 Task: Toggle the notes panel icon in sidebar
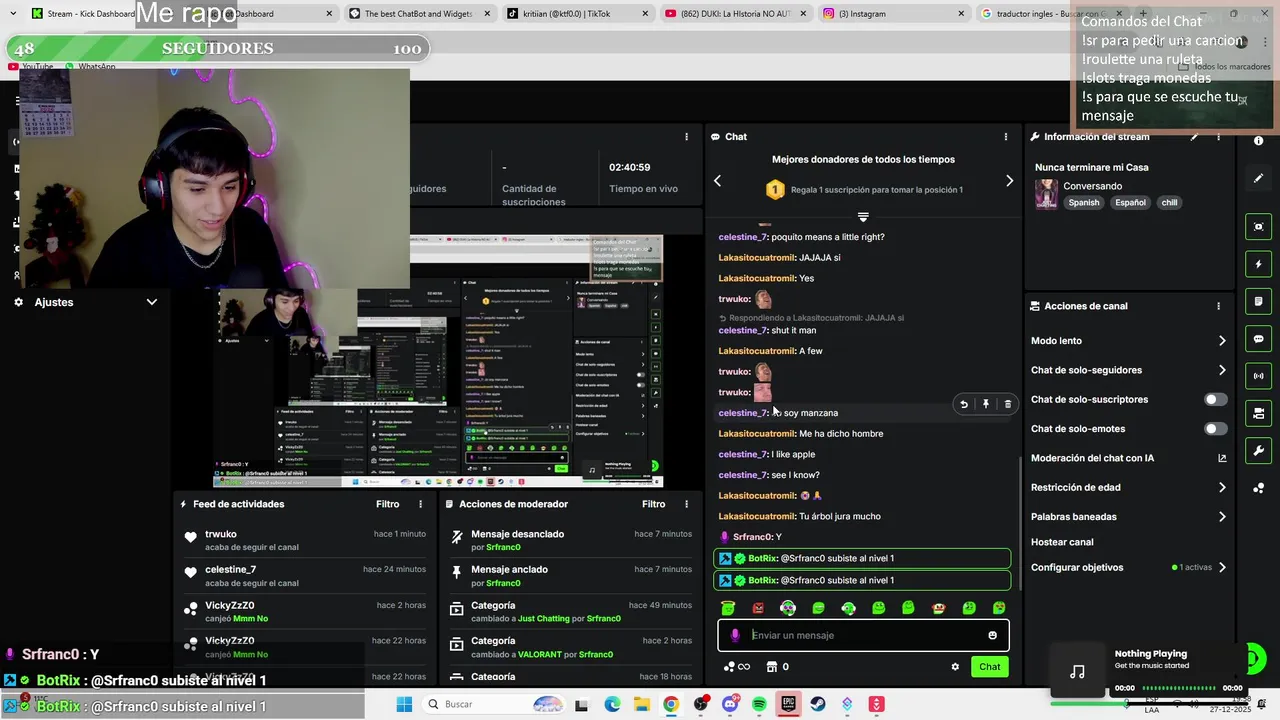pyautogui.click(x=1259, y=301)
